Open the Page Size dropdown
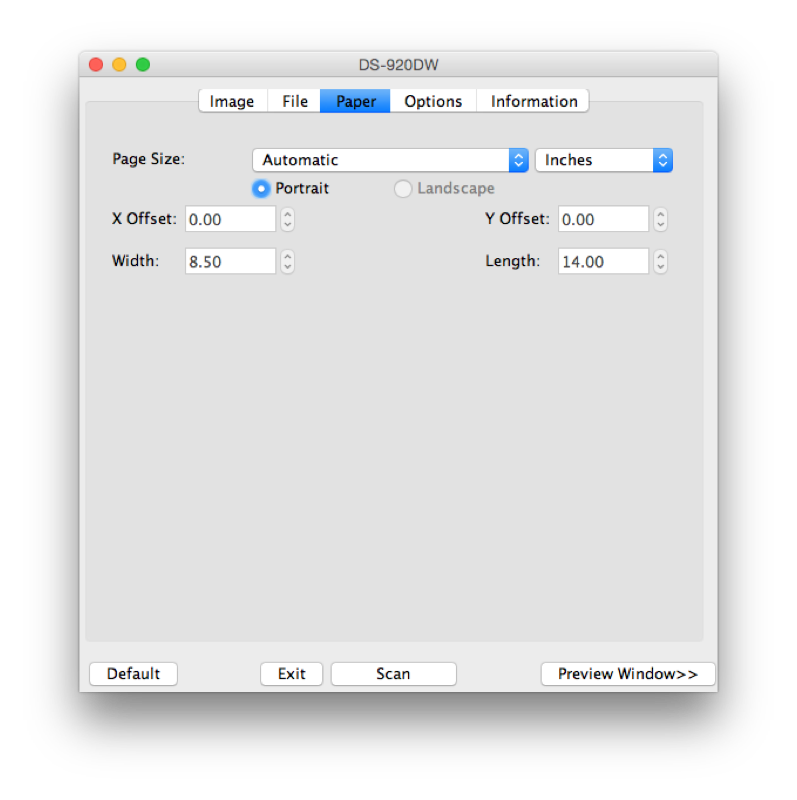Viewport: 797px width, 800px height. tap(390, 160)
